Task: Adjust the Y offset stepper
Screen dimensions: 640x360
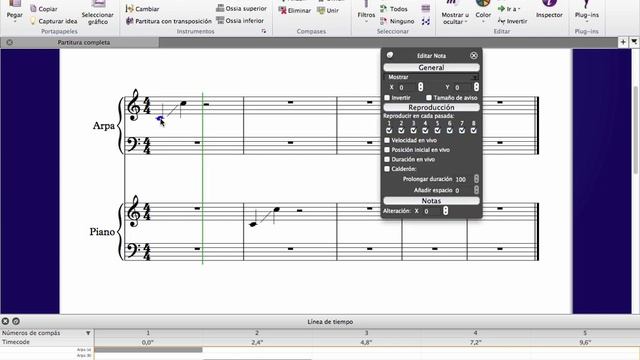Action: pos(476,87)
